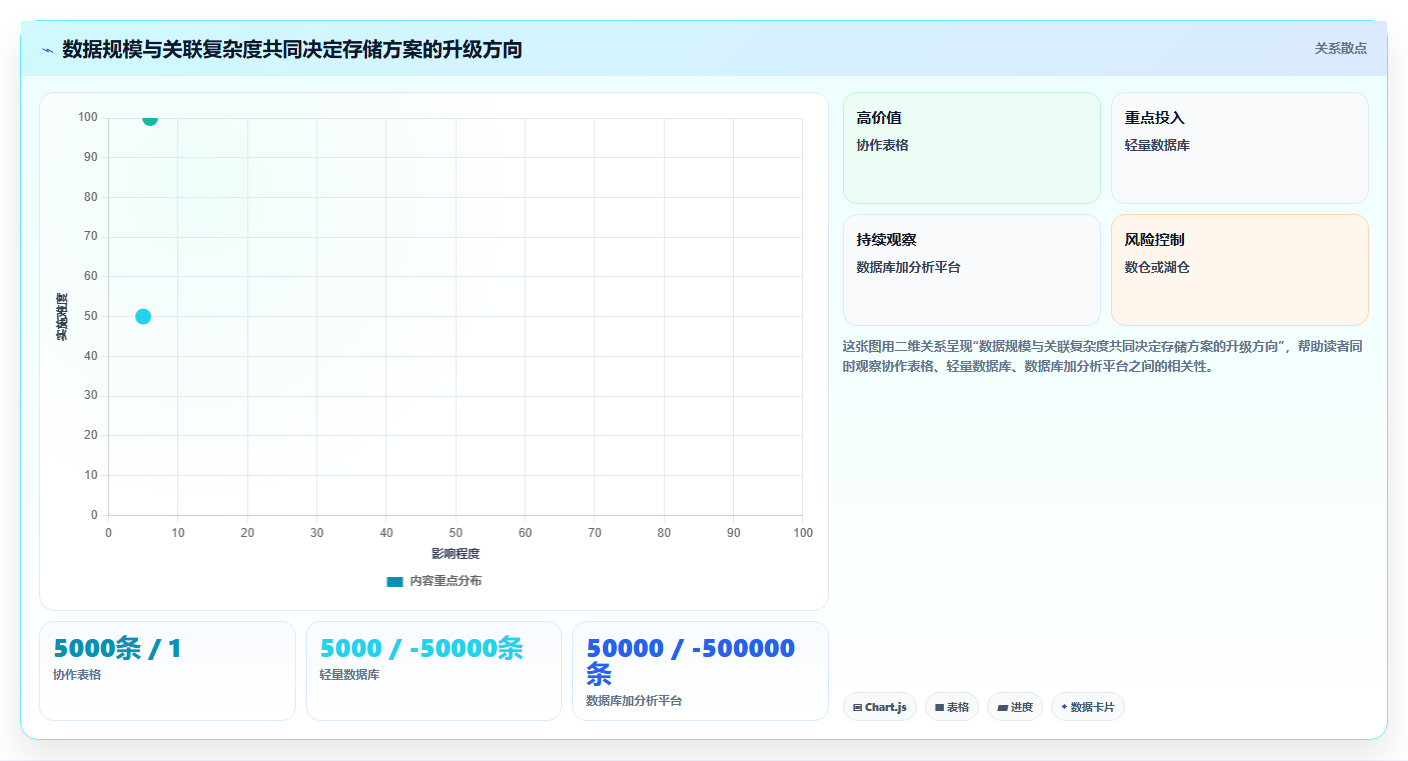The image size is (1408, 761).
Task: Click the x-axis tick label 50
Action: pos(456,533)
